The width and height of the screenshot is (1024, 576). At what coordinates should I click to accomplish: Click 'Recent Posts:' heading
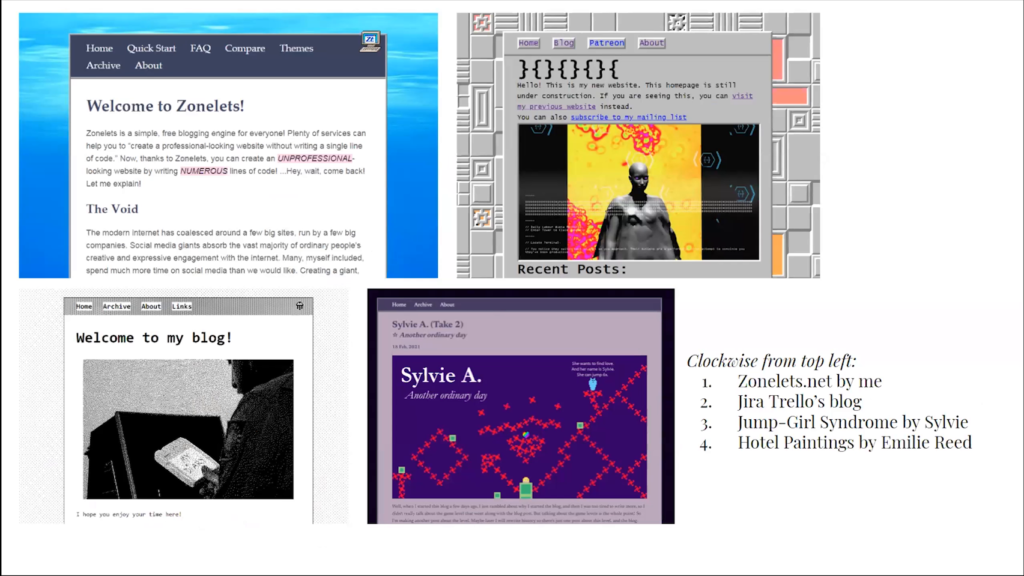(x=572, y=269)
